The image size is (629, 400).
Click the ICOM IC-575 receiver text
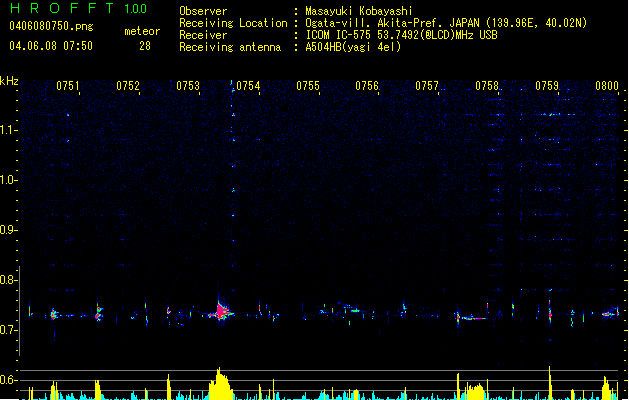[402, 35]
